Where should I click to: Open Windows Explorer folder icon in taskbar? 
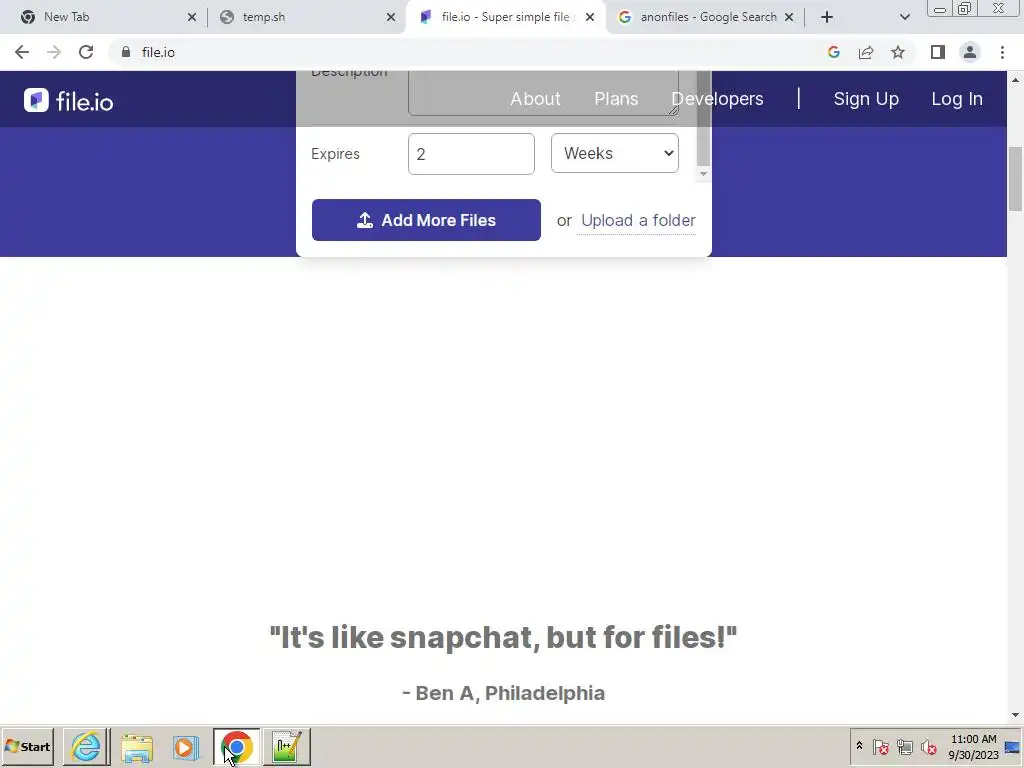pos(136,746)
